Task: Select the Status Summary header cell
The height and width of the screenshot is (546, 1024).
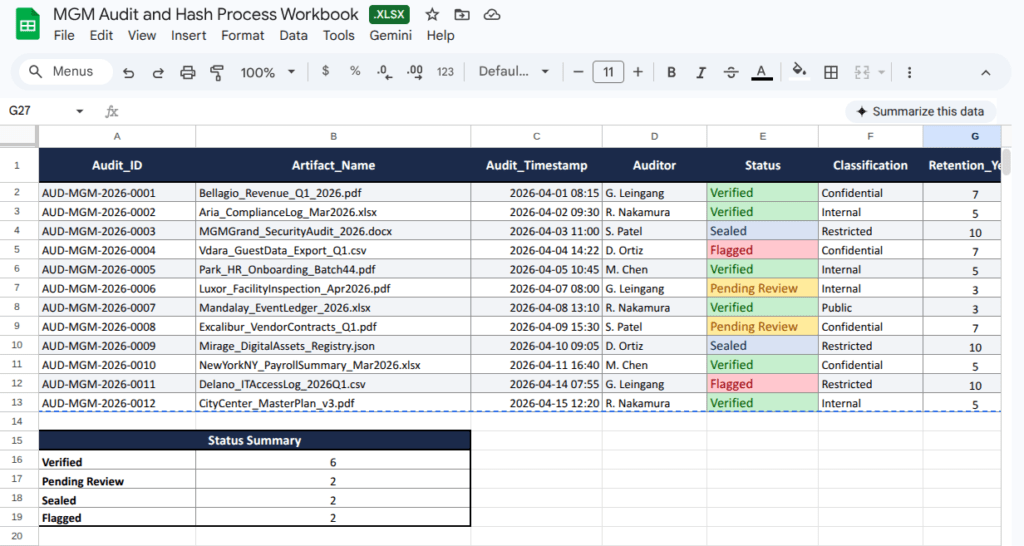Action: tap(254, 440)
